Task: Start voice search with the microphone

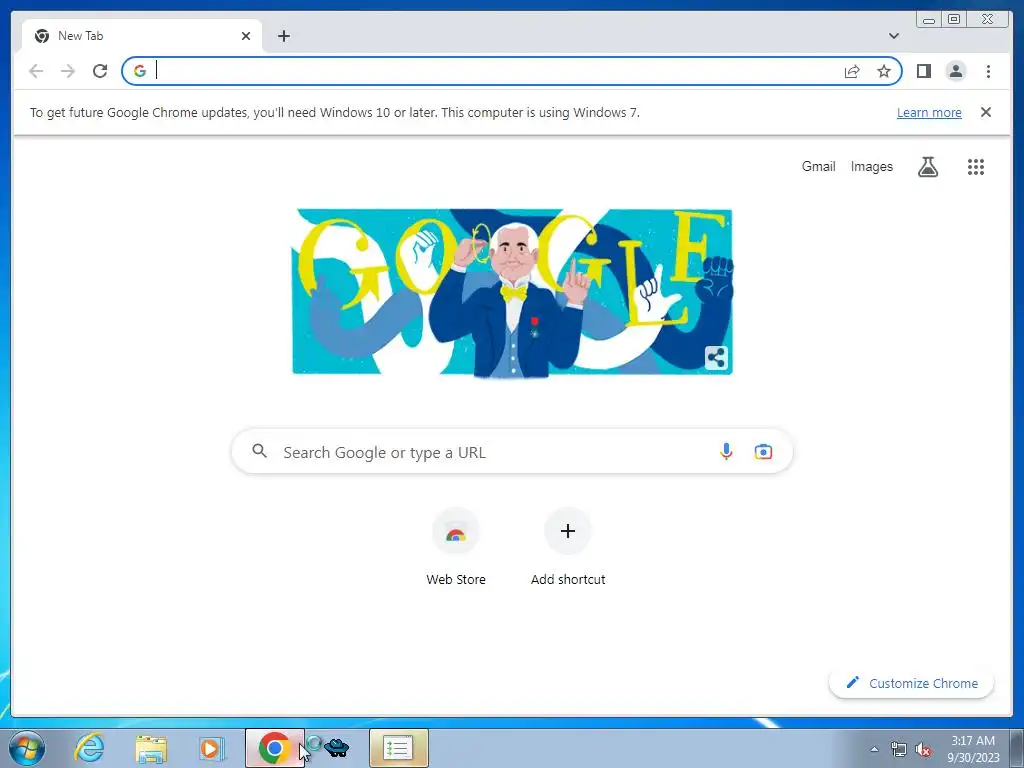Action: [726, 451]
